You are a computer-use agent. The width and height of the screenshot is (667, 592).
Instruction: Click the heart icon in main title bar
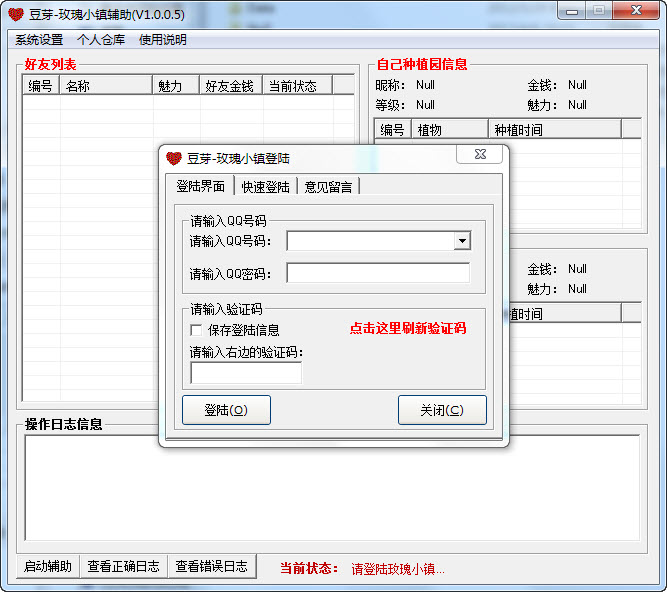tap(16, 14)
